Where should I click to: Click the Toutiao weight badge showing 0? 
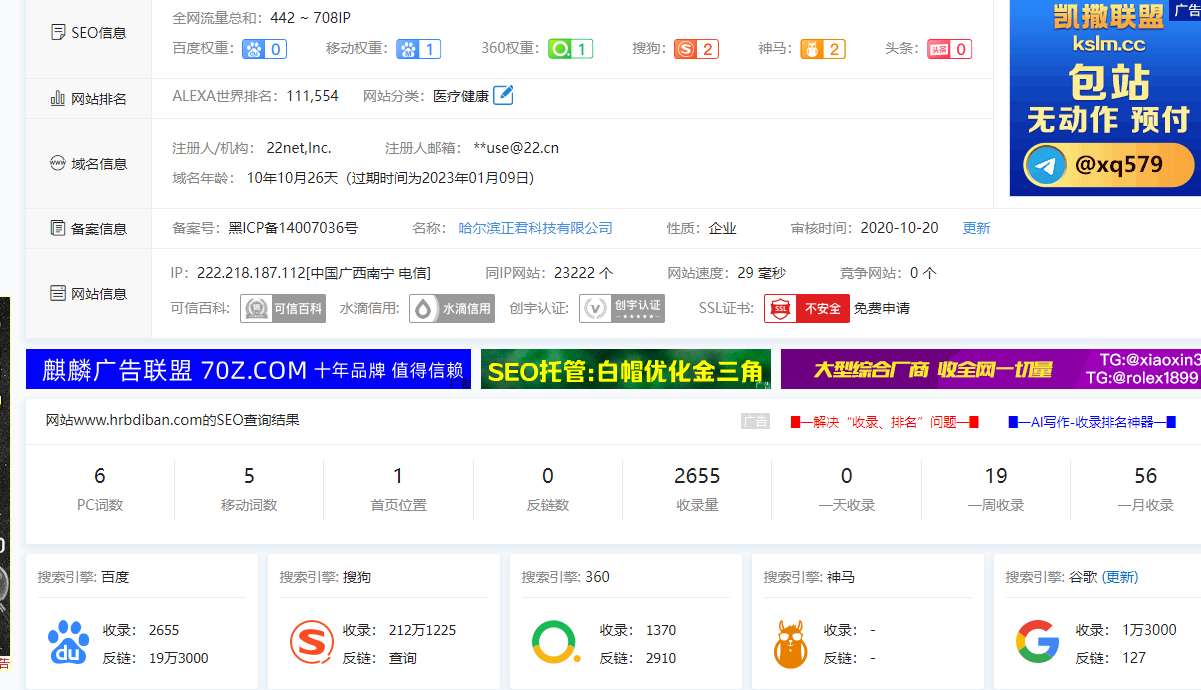(949, 49)
